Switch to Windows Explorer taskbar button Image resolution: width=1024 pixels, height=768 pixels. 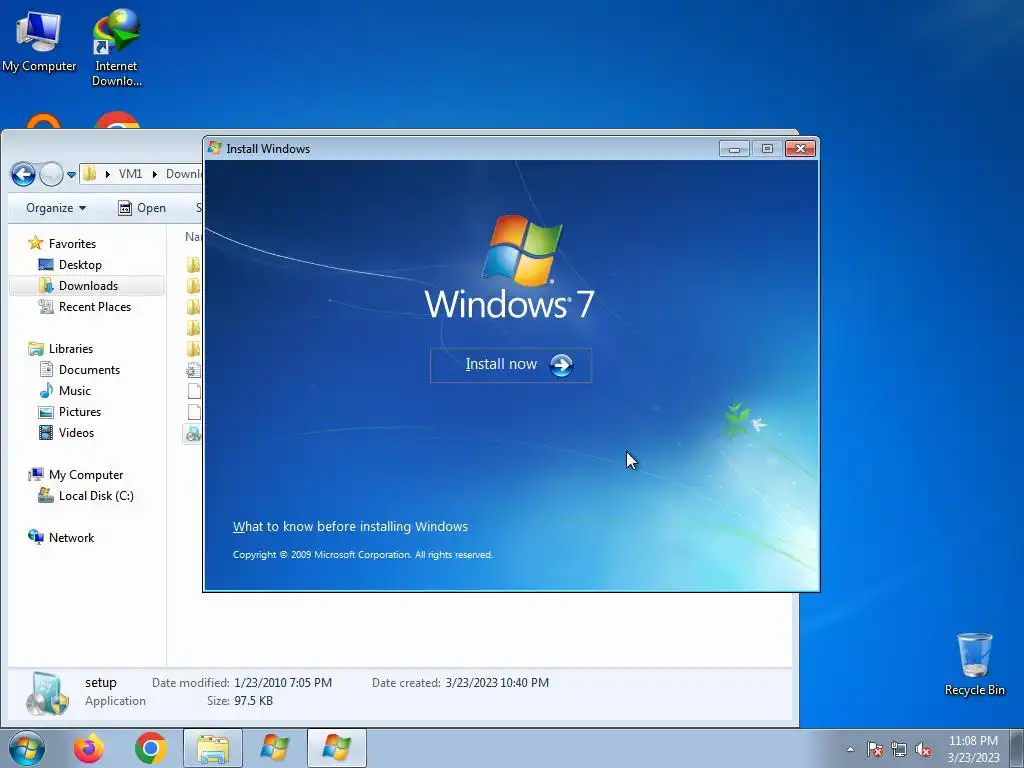(x=213, y=748)
